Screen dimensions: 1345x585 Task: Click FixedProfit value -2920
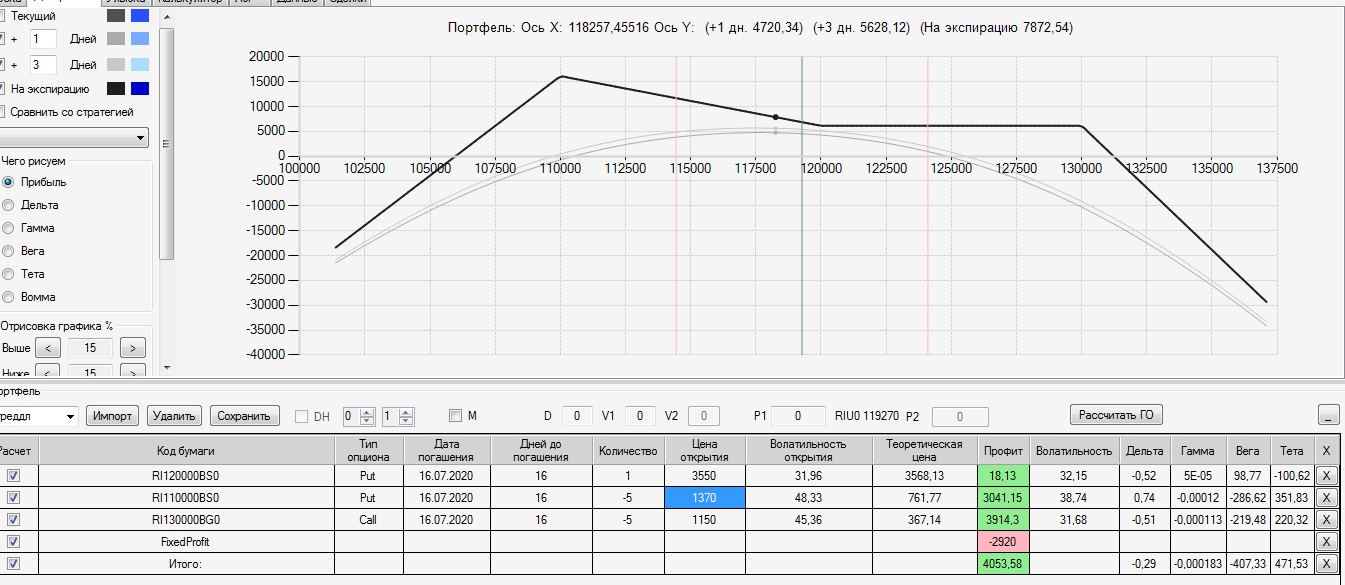(x=1003, y=542)
